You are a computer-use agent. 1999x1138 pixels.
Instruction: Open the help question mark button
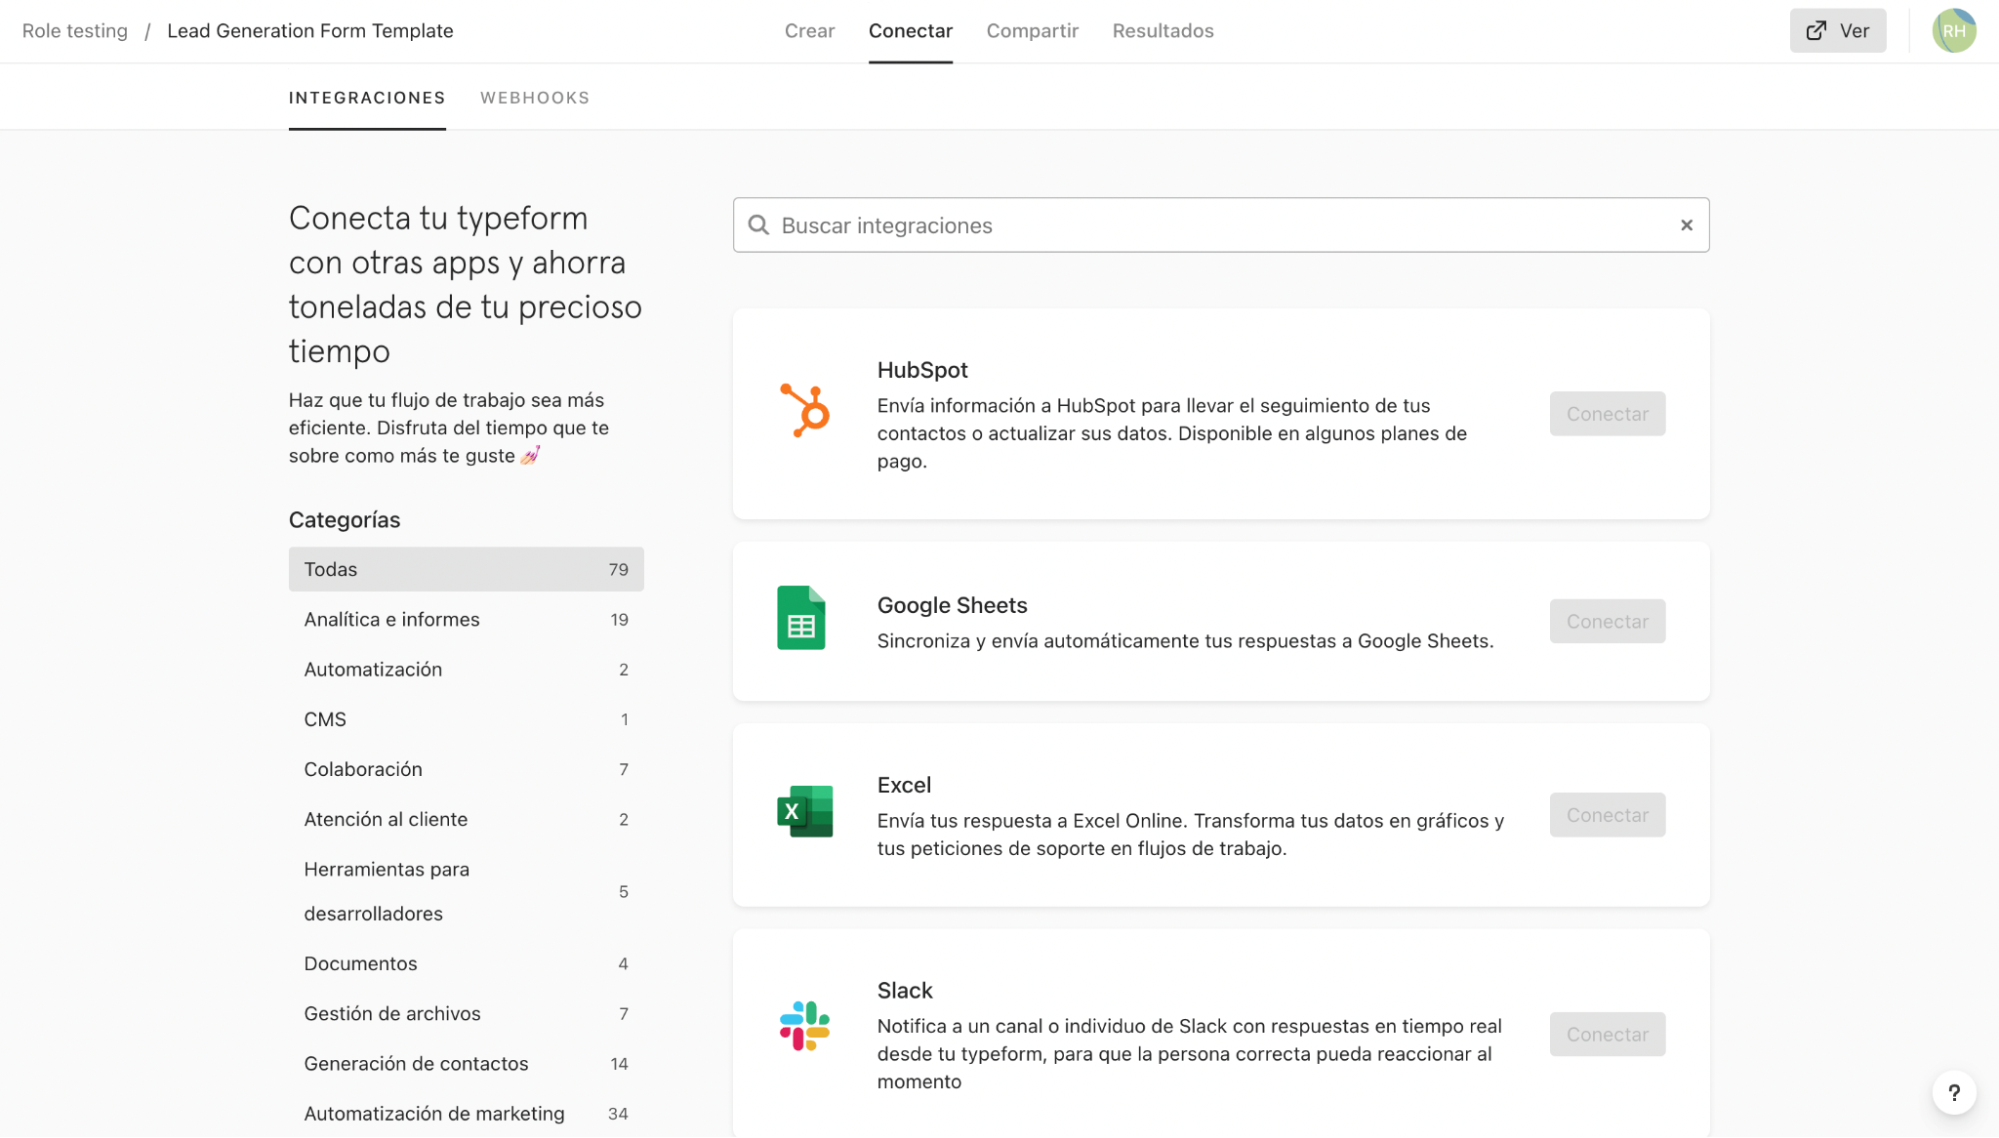(x=1954, y=1093)
